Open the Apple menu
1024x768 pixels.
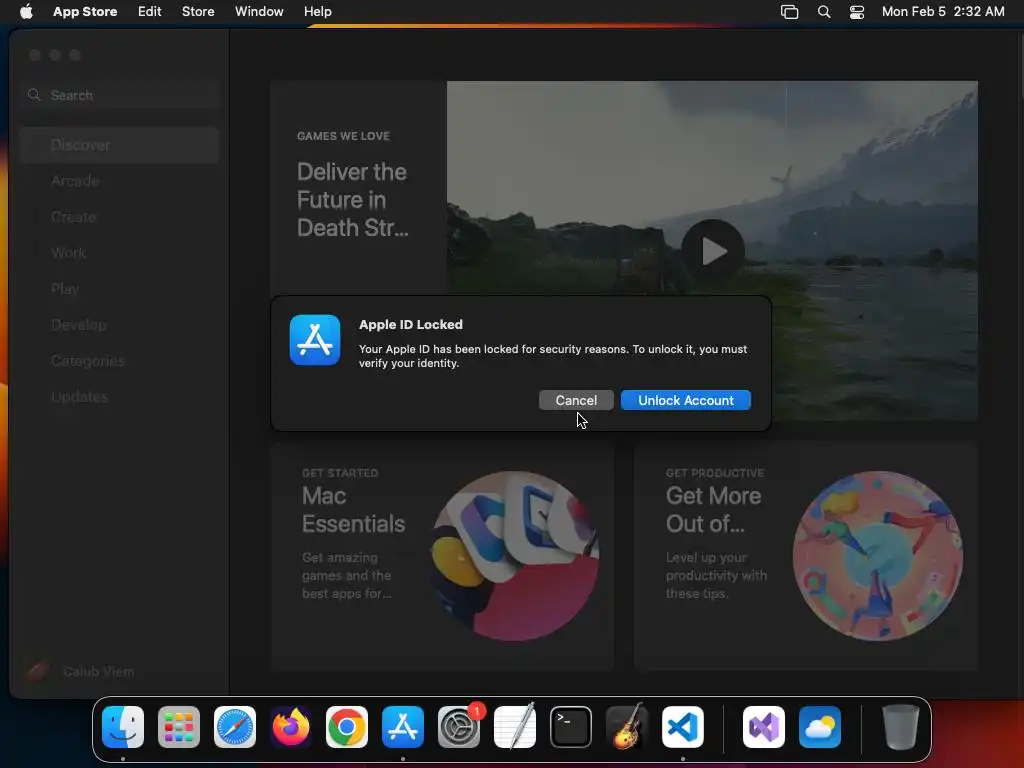coord(26,12)
